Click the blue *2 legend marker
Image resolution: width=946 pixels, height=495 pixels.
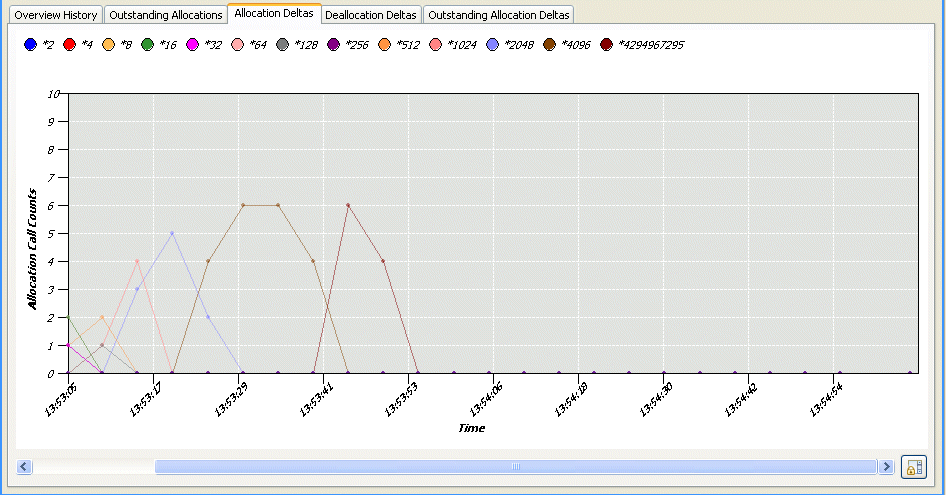point(30,45)
